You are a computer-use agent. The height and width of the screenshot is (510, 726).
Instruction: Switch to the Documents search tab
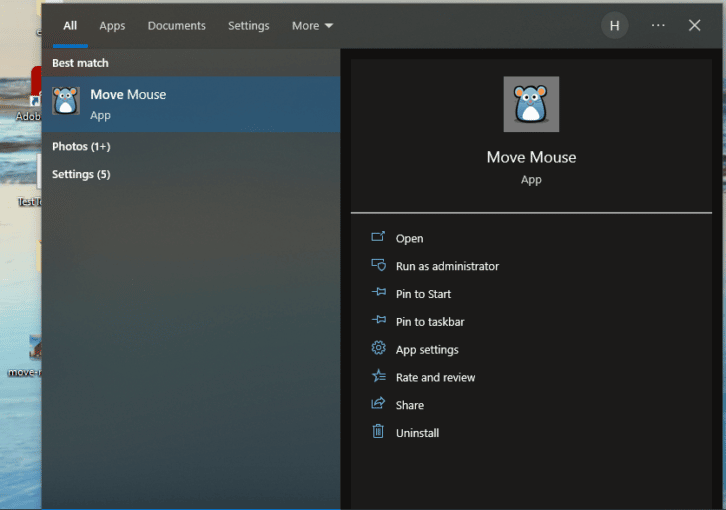176,26
